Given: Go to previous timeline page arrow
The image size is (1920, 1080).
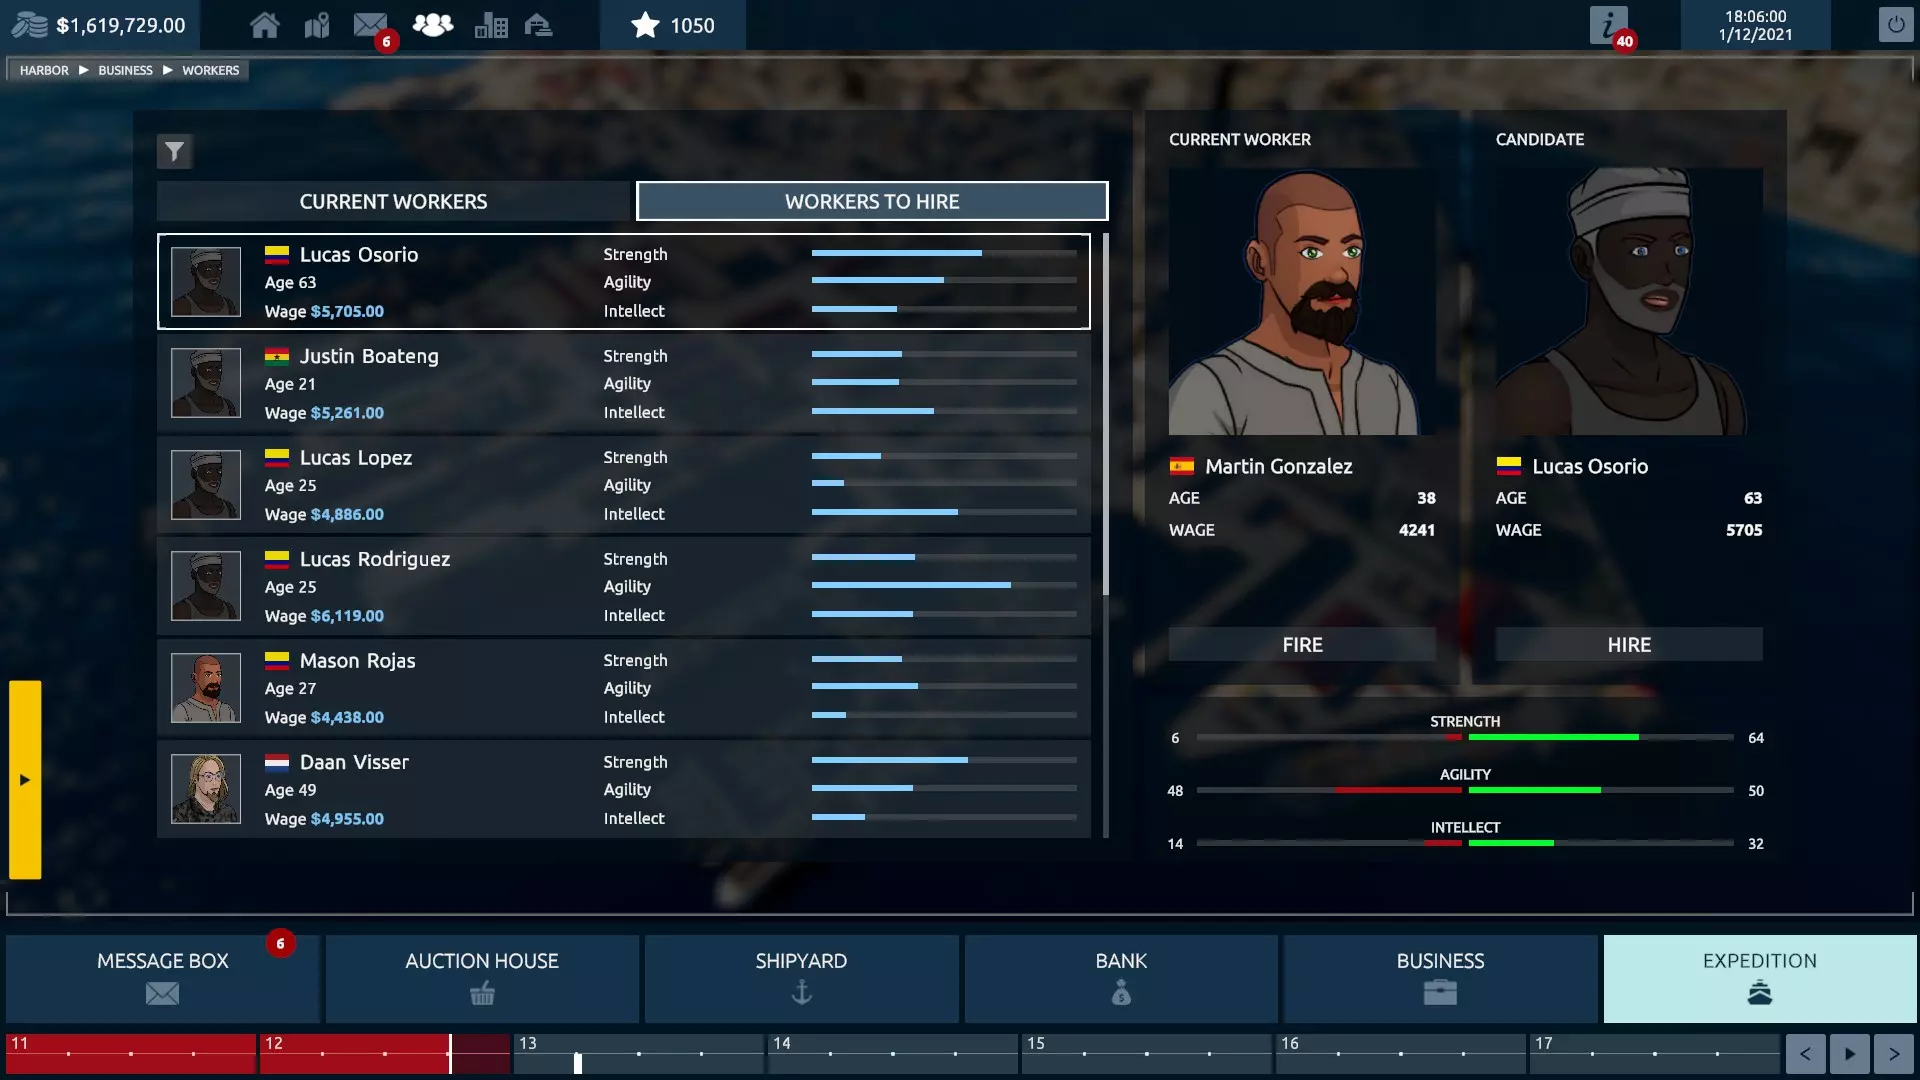Looking at the screenshot, I should tap(1805, 1053).
